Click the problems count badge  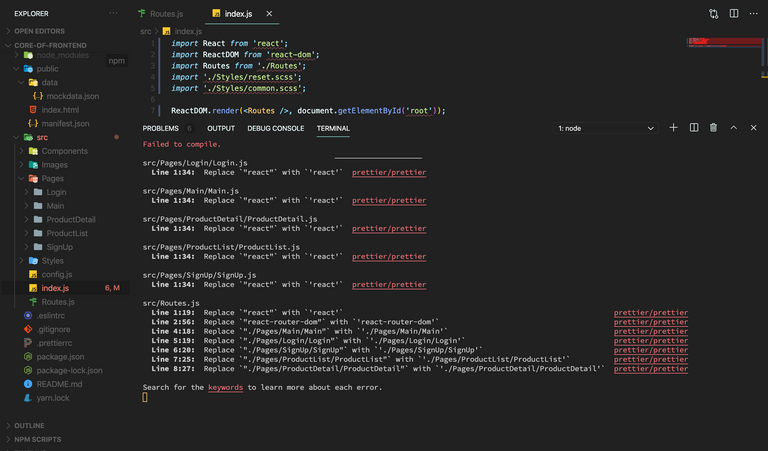189,128
